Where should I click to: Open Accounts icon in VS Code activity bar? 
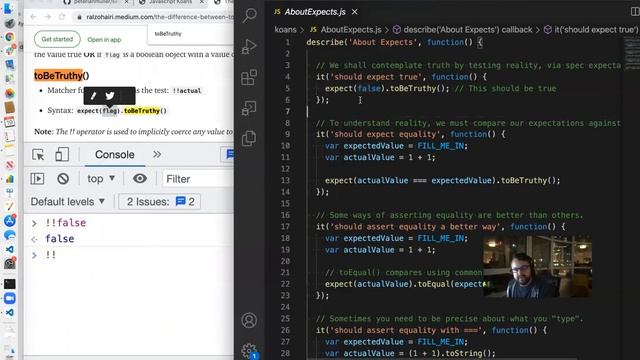pyautogui.click(x=249, y=320)
